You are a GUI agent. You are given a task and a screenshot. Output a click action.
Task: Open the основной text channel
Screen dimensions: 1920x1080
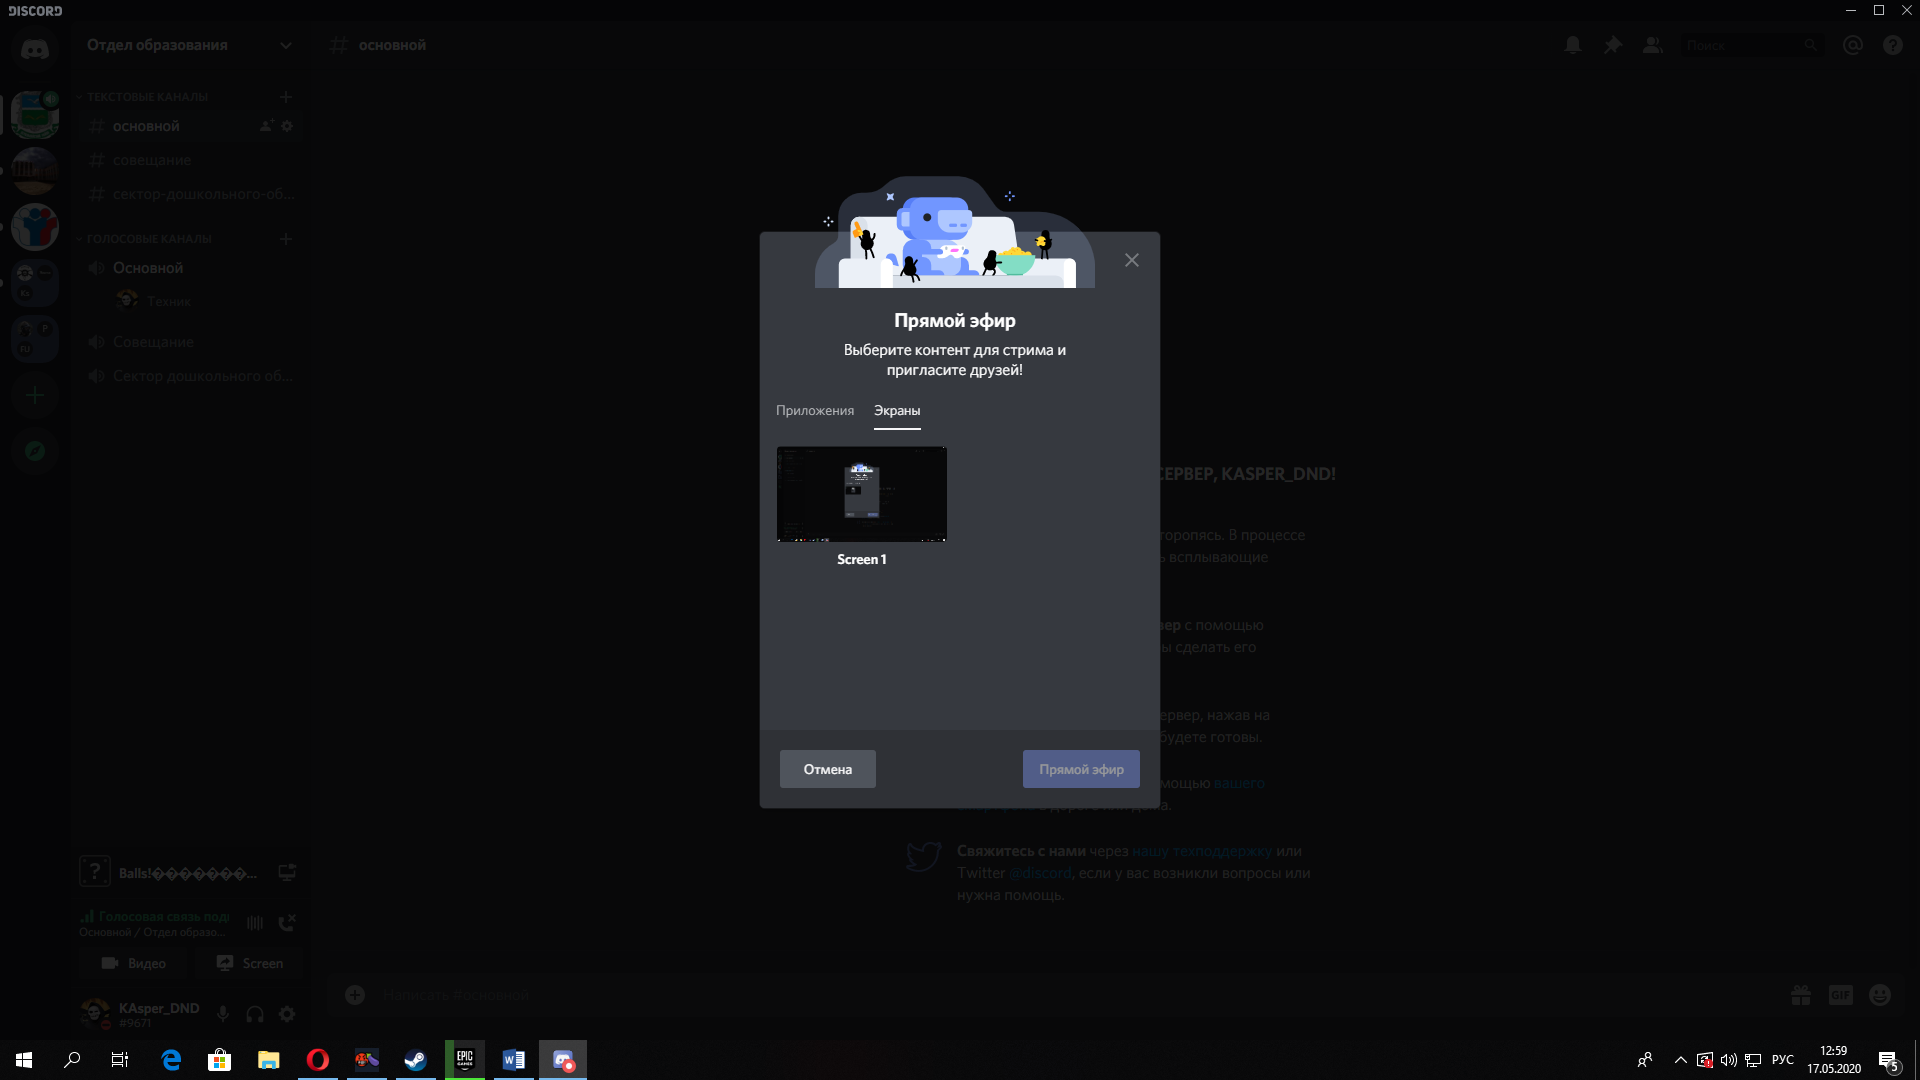pos(190,126)
